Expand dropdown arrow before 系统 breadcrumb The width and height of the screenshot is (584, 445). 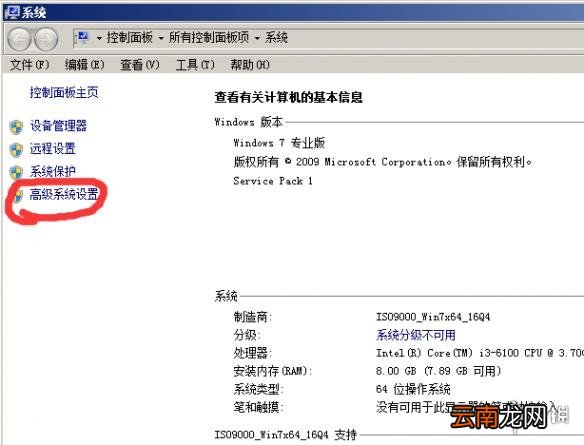[257, 38]
